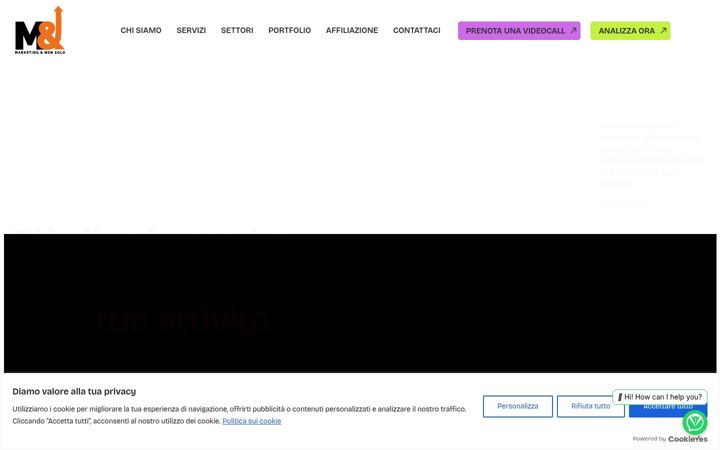This screenshot has width=720, height=450.
Task: Open the green chat widget icon
Action: (695, 422)
